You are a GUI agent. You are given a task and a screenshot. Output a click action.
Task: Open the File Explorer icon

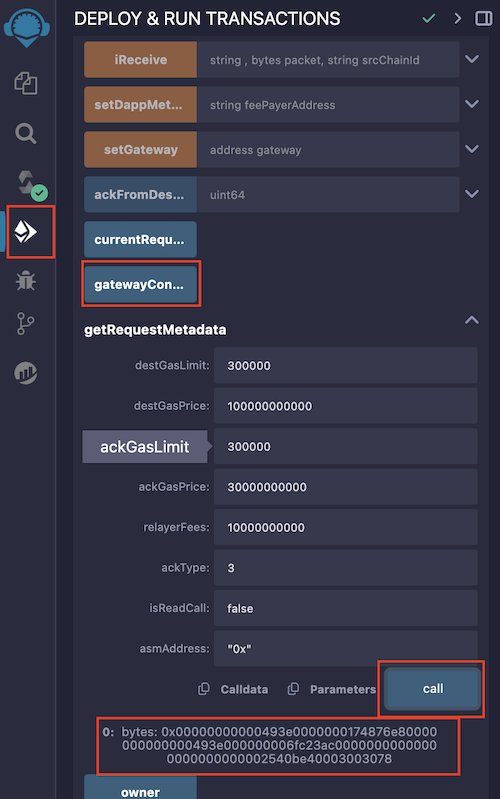tap(26, 83)
